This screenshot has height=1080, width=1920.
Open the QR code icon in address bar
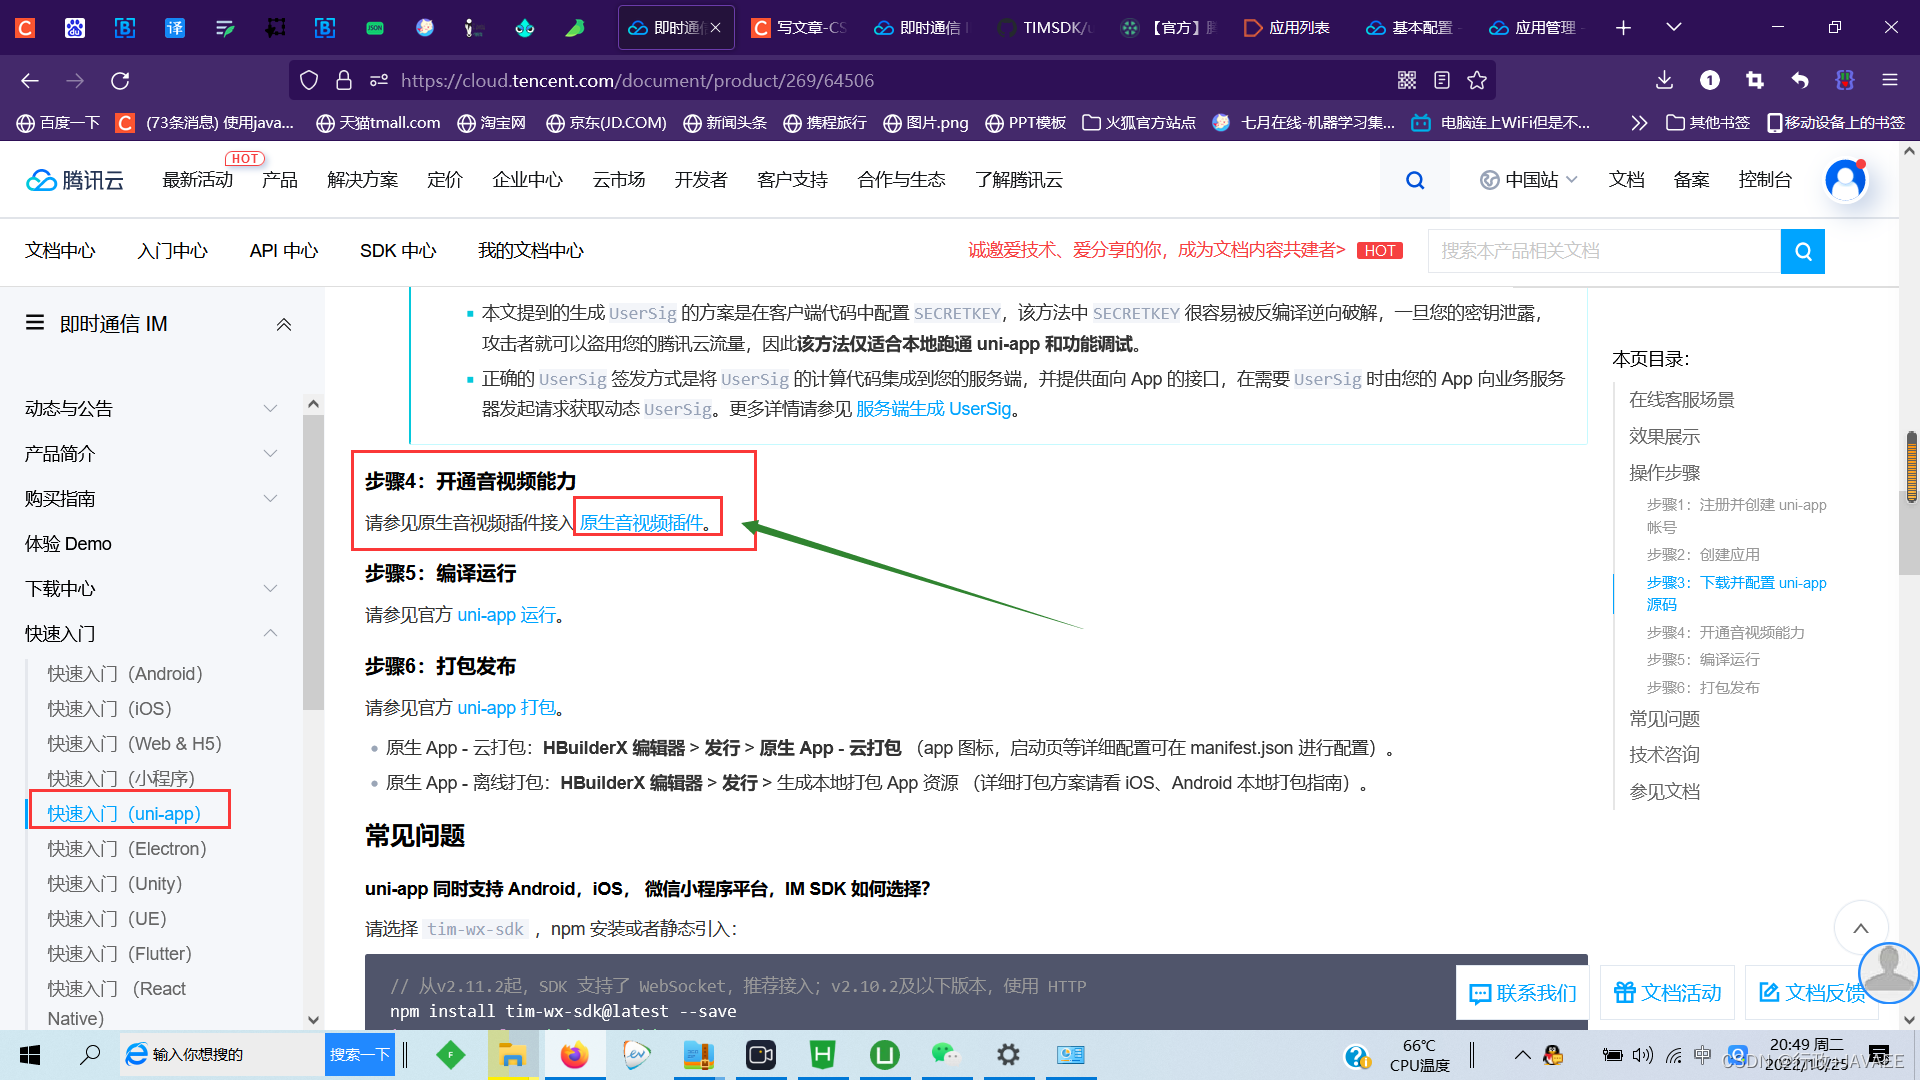(1407, 80)
